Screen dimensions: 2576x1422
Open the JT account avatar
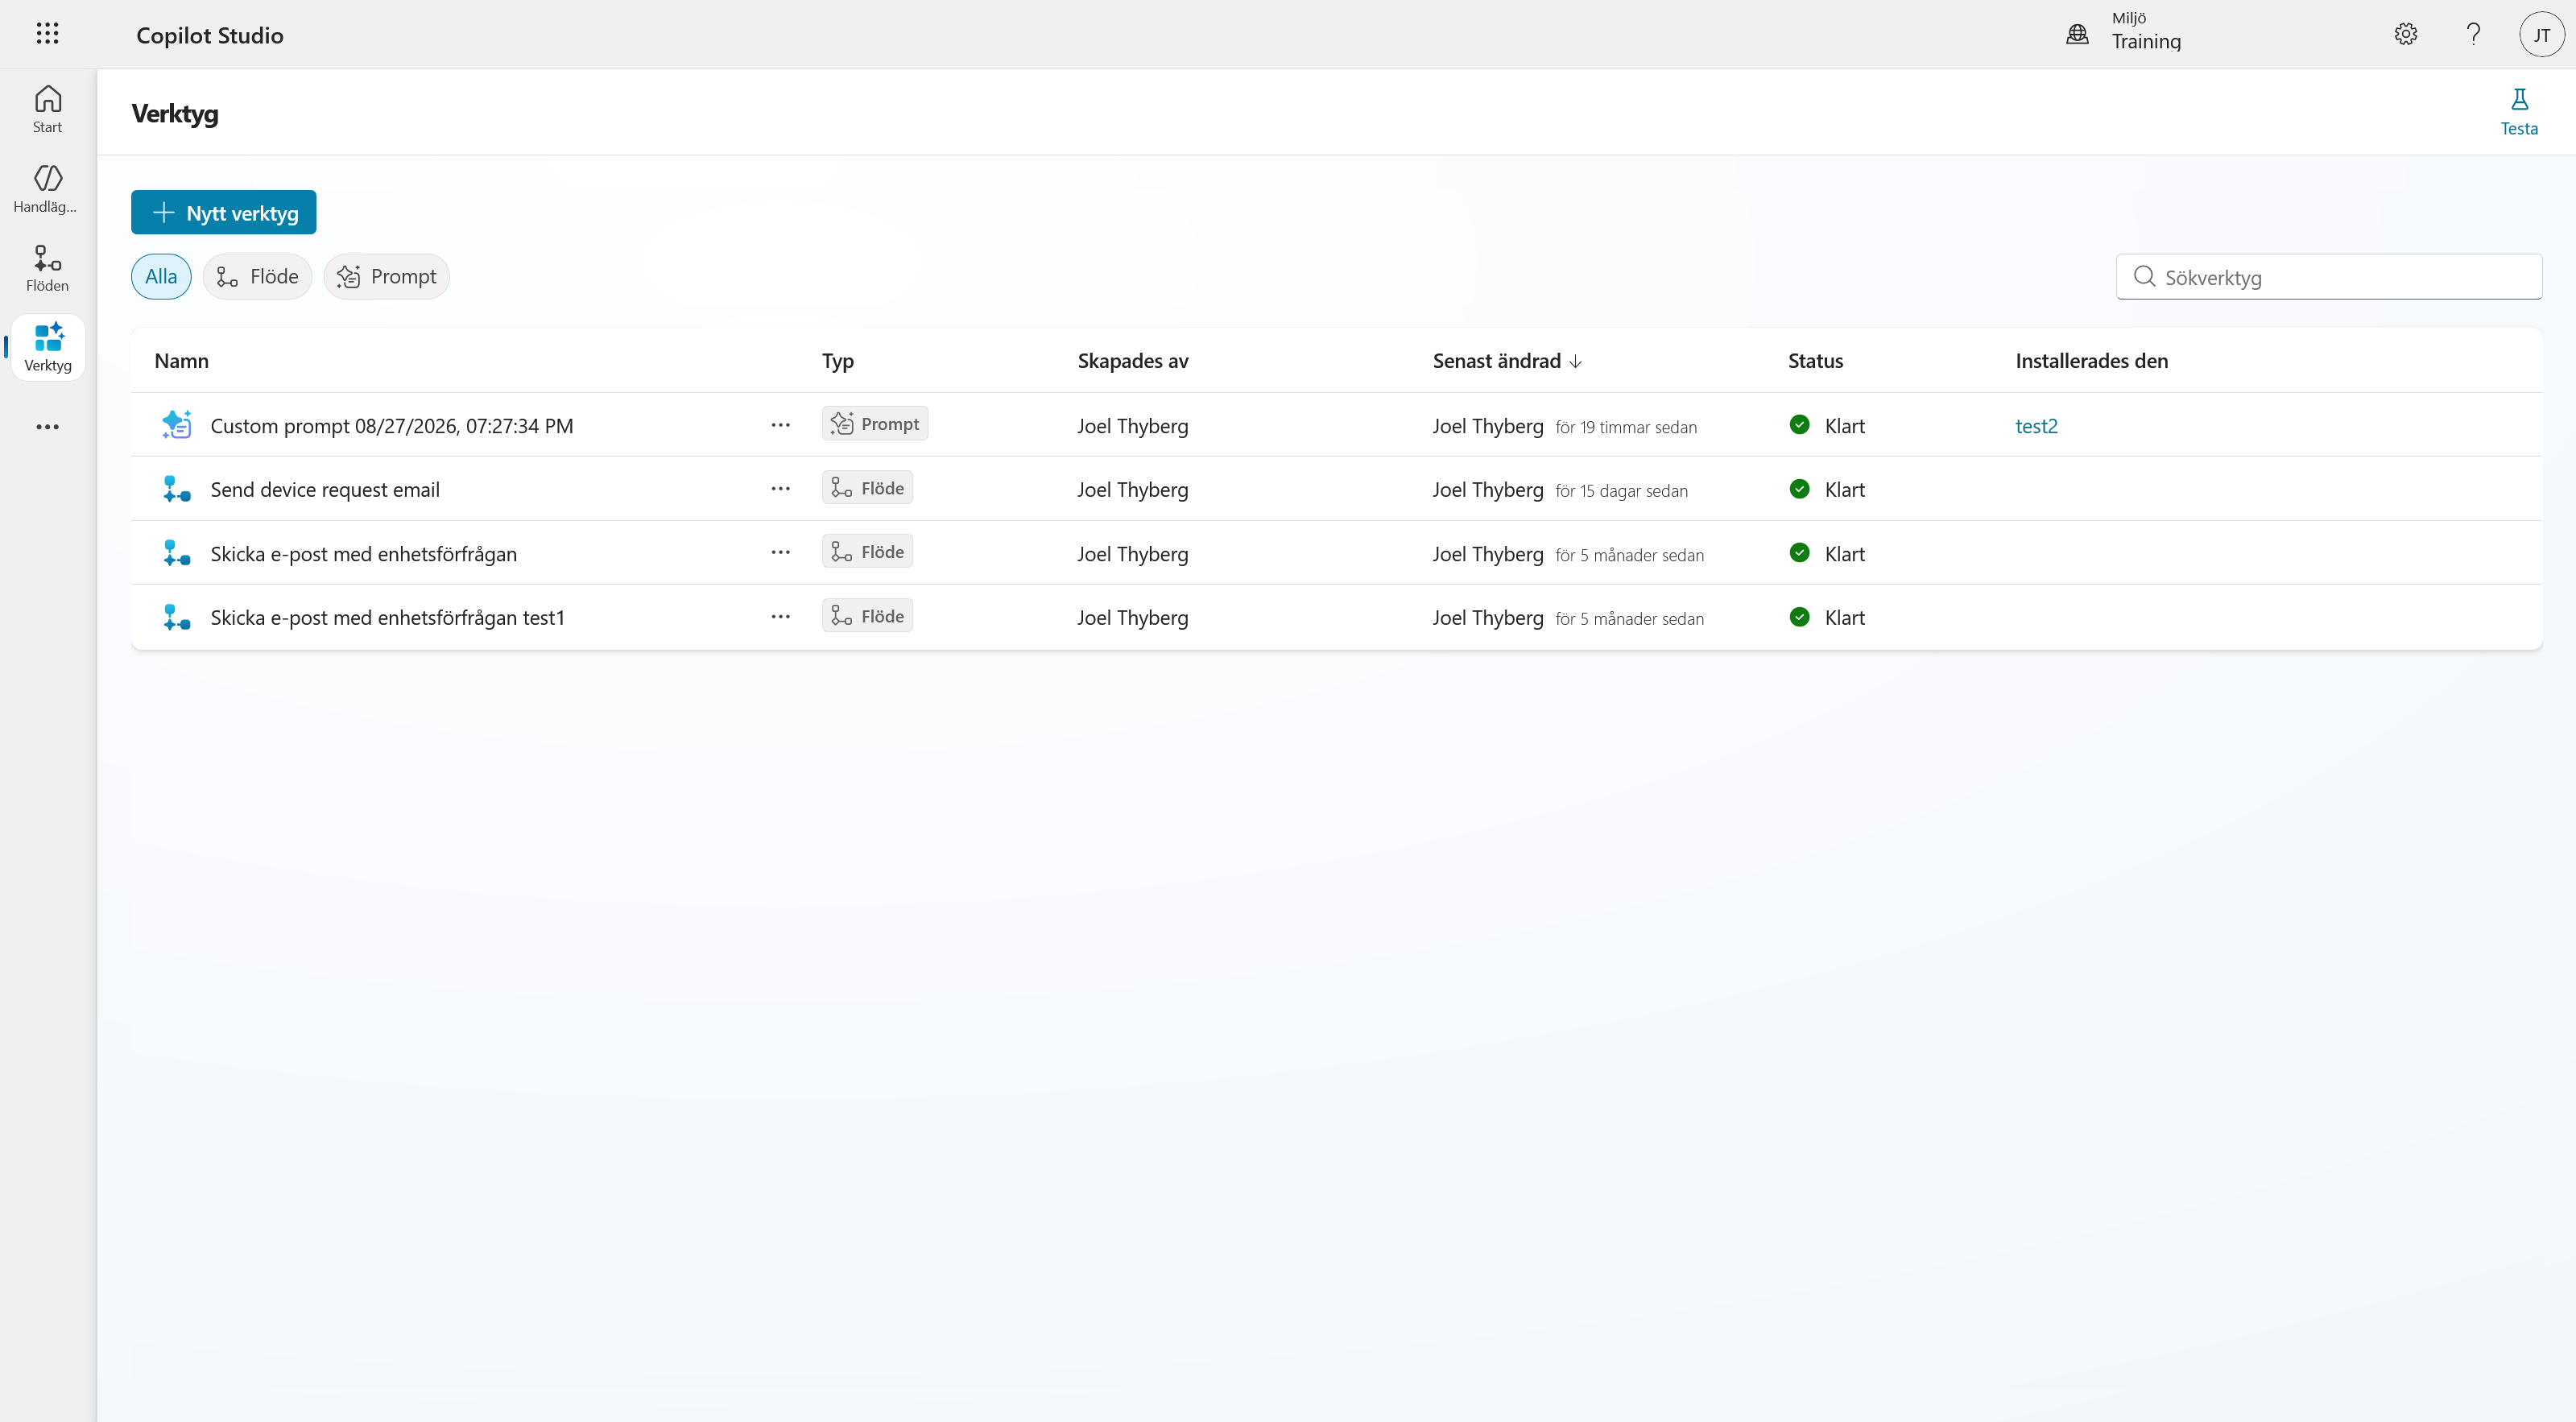pyautogui.click(x=2541, y=34)
